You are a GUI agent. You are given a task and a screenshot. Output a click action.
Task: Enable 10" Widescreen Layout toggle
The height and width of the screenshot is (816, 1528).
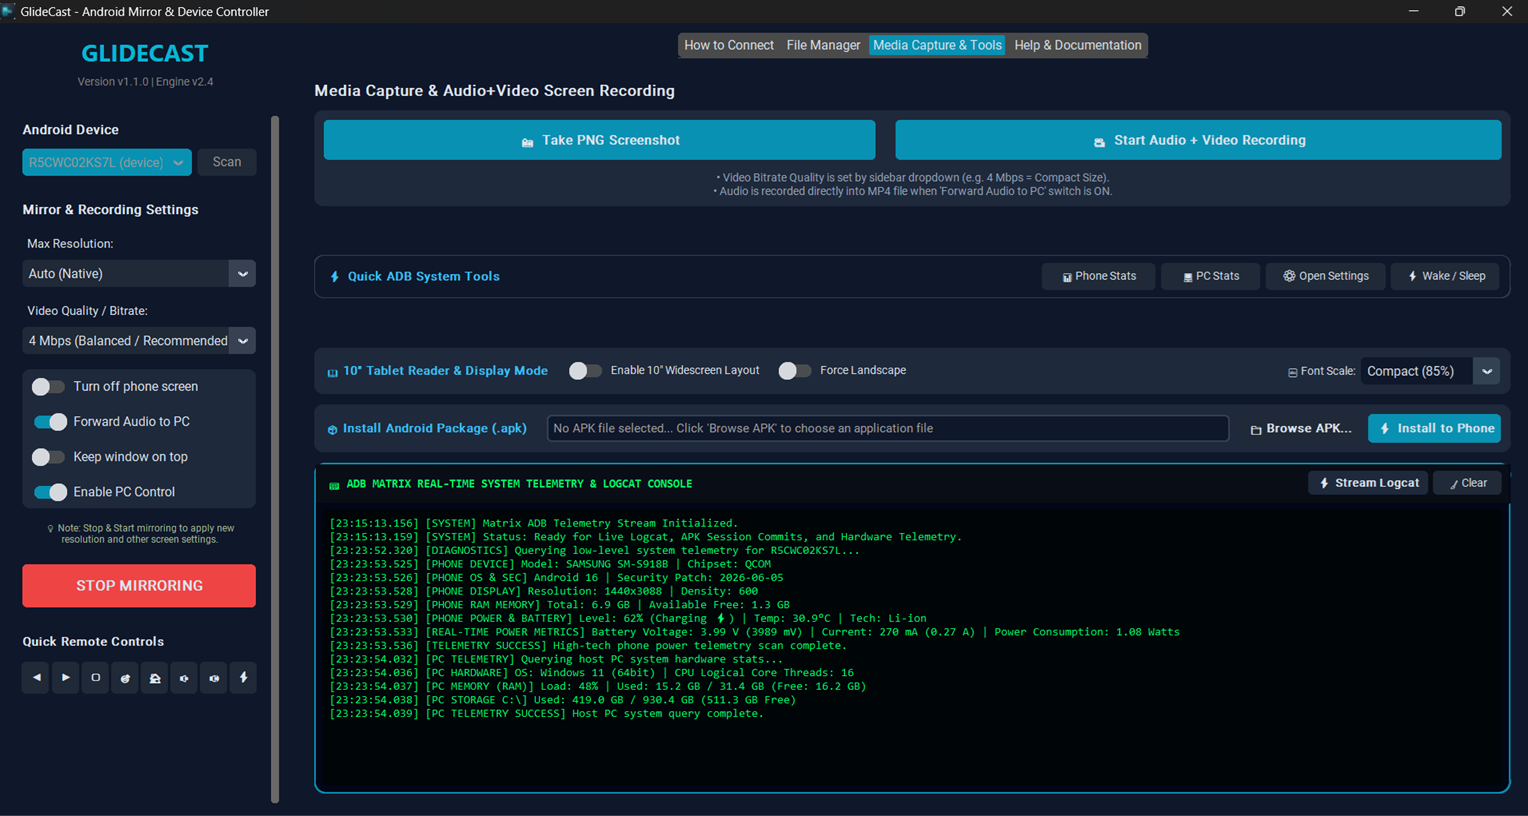tap(585, 371)
